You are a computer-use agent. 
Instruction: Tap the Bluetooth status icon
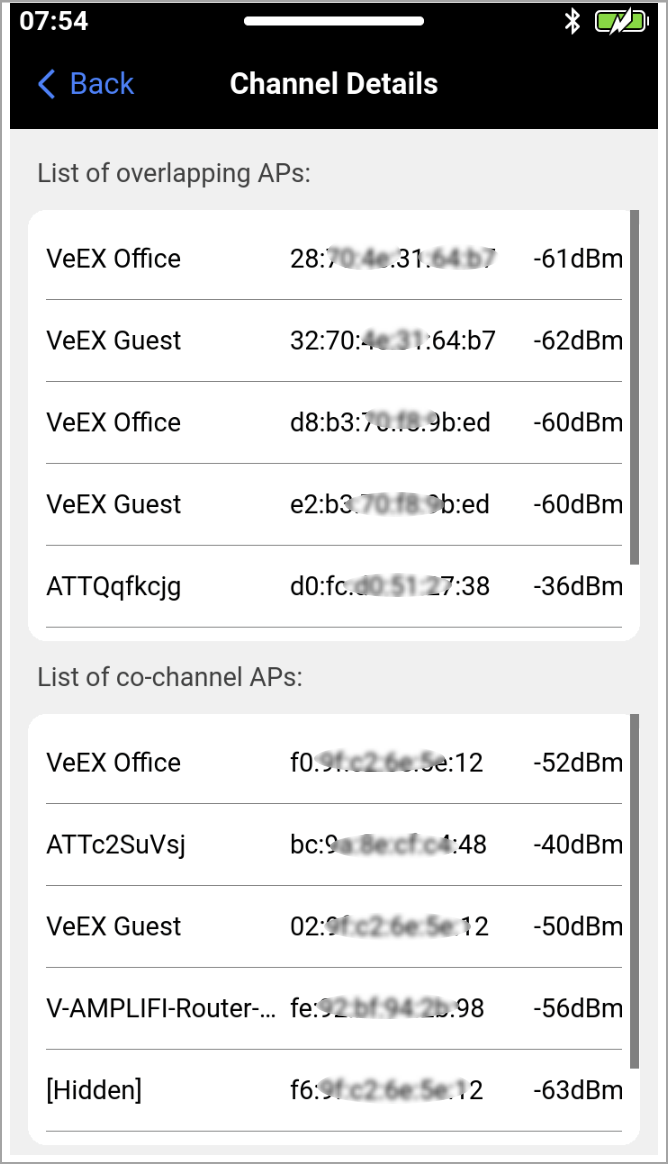pyautogui.click(x=572, y=22)
